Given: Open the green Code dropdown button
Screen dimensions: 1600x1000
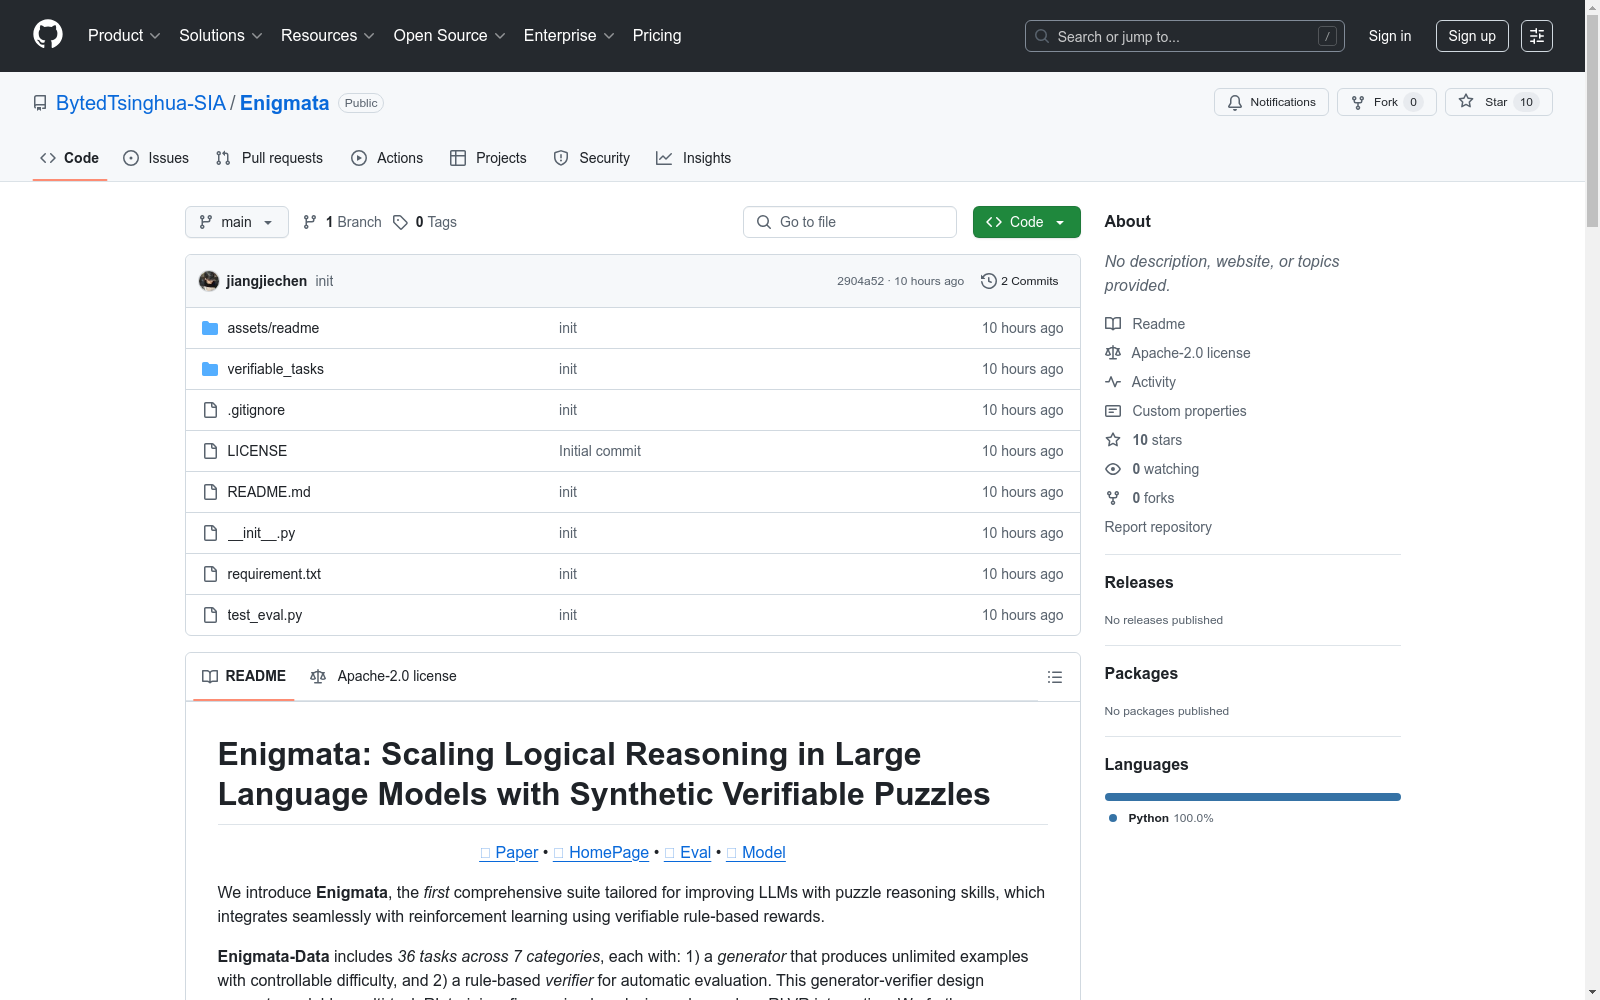Looking at the screenshot, I should point(1026,222).
